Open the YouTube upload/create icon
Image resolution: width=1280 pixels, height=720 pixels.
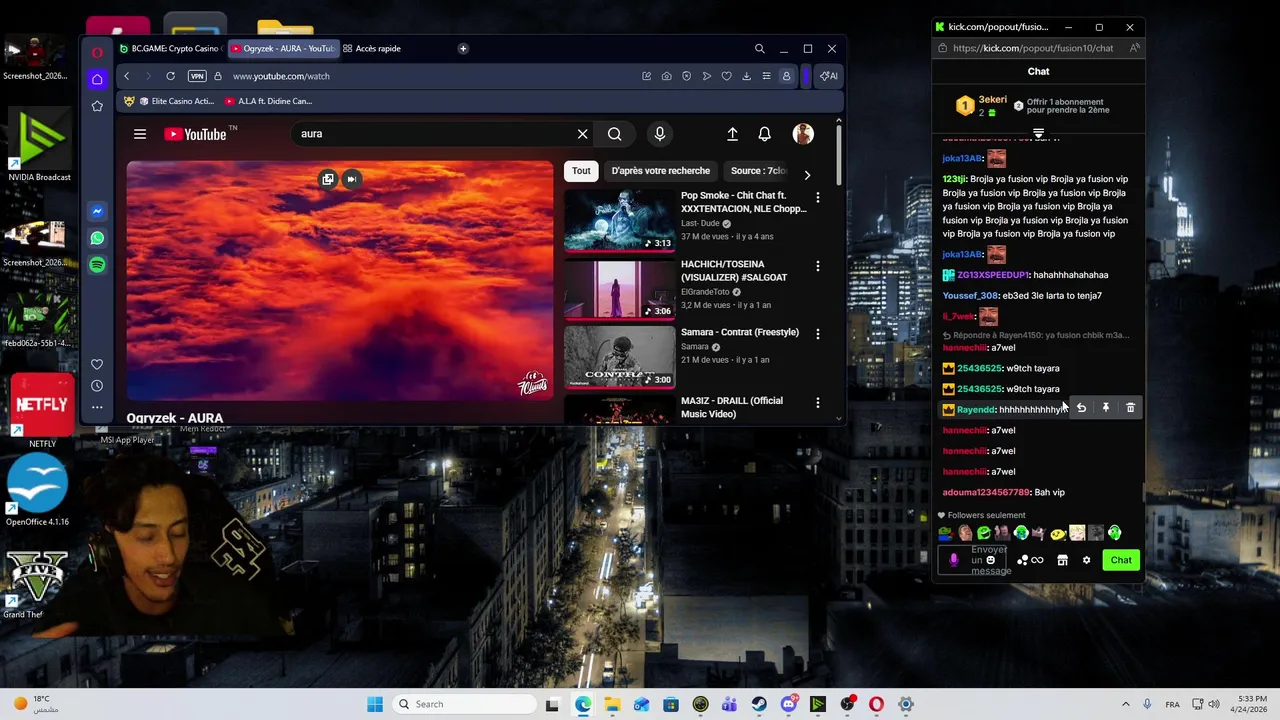(732, 134)
